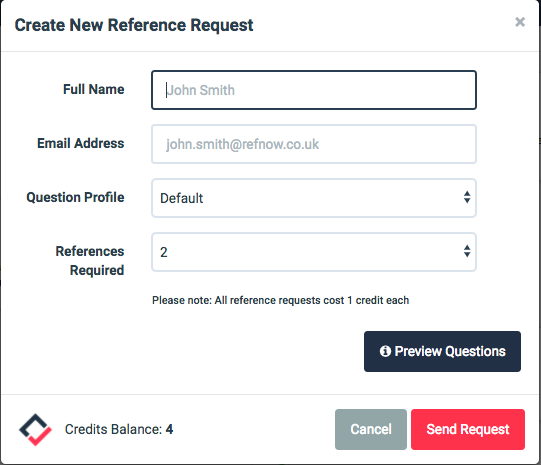This screenshot has height=465, width=541.
Task: Click the Credits Balance text
Action: tap(119, 429)
